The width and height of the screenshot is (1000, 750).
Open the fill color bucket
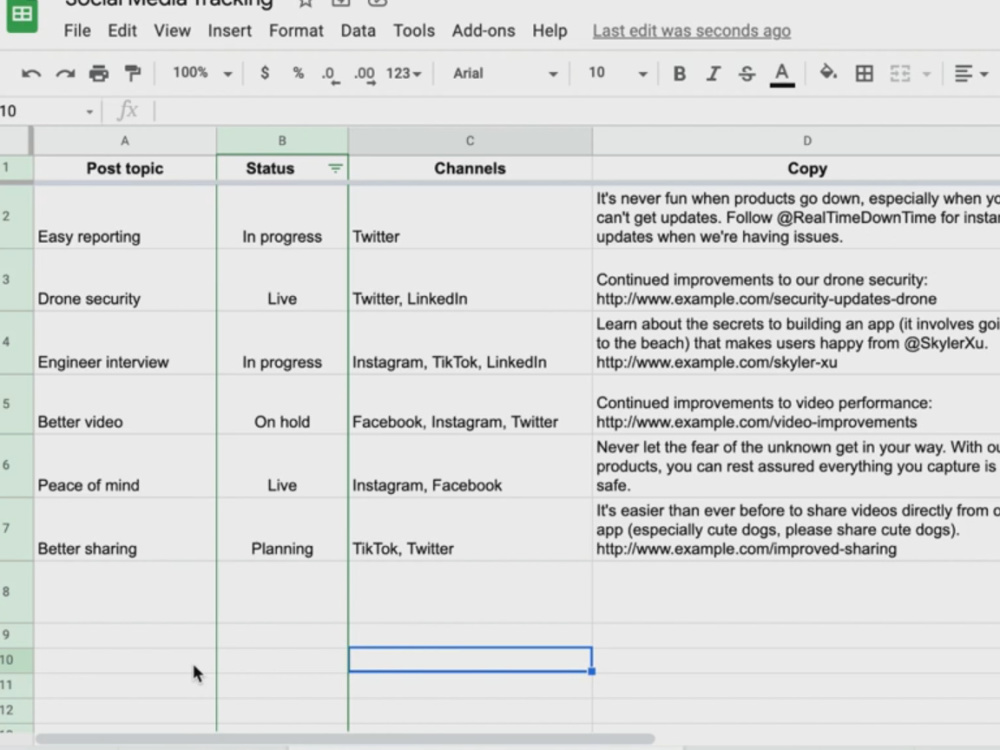[828, 73]
